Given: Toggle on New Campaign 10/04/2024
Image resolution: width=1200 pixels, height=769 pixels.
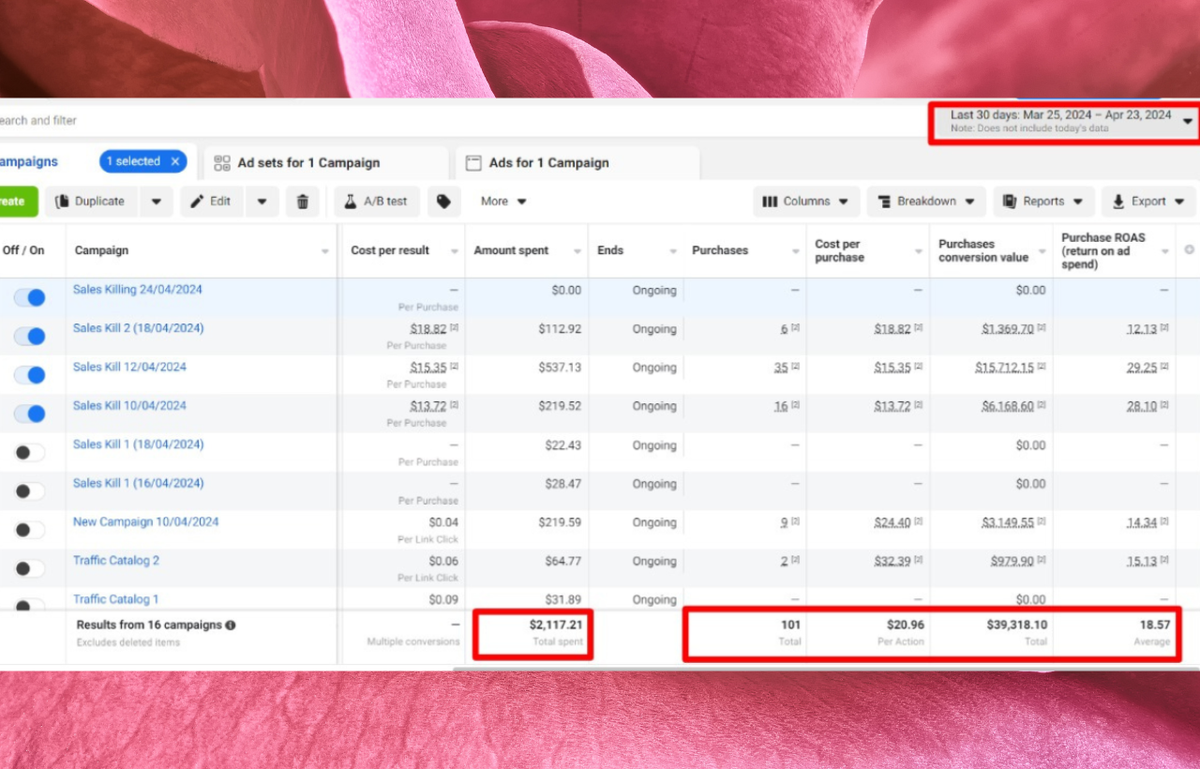Looking at the screenshot, I should (x=30, y=530).
